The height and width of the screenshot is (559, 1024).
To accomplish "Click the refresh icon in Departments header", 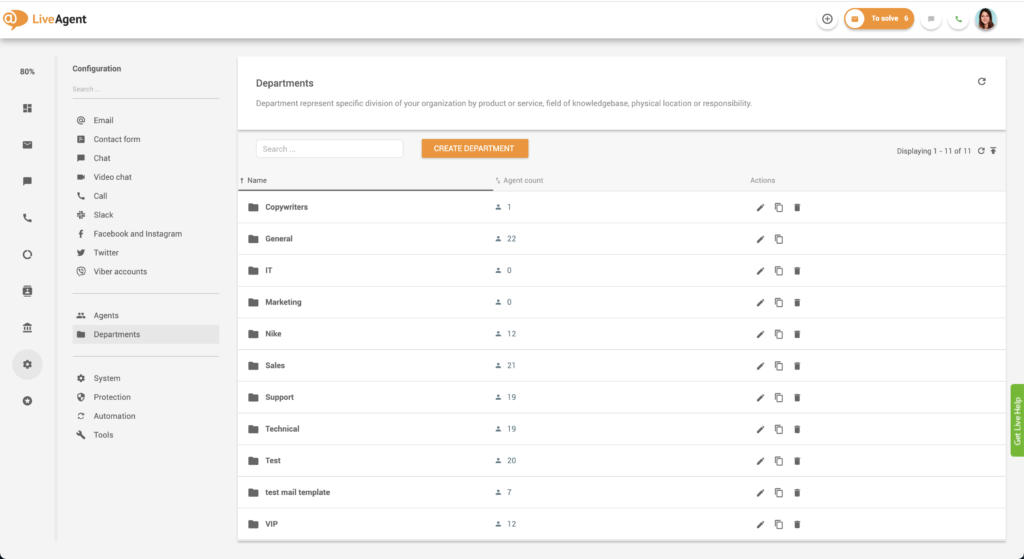I will 981,82.
